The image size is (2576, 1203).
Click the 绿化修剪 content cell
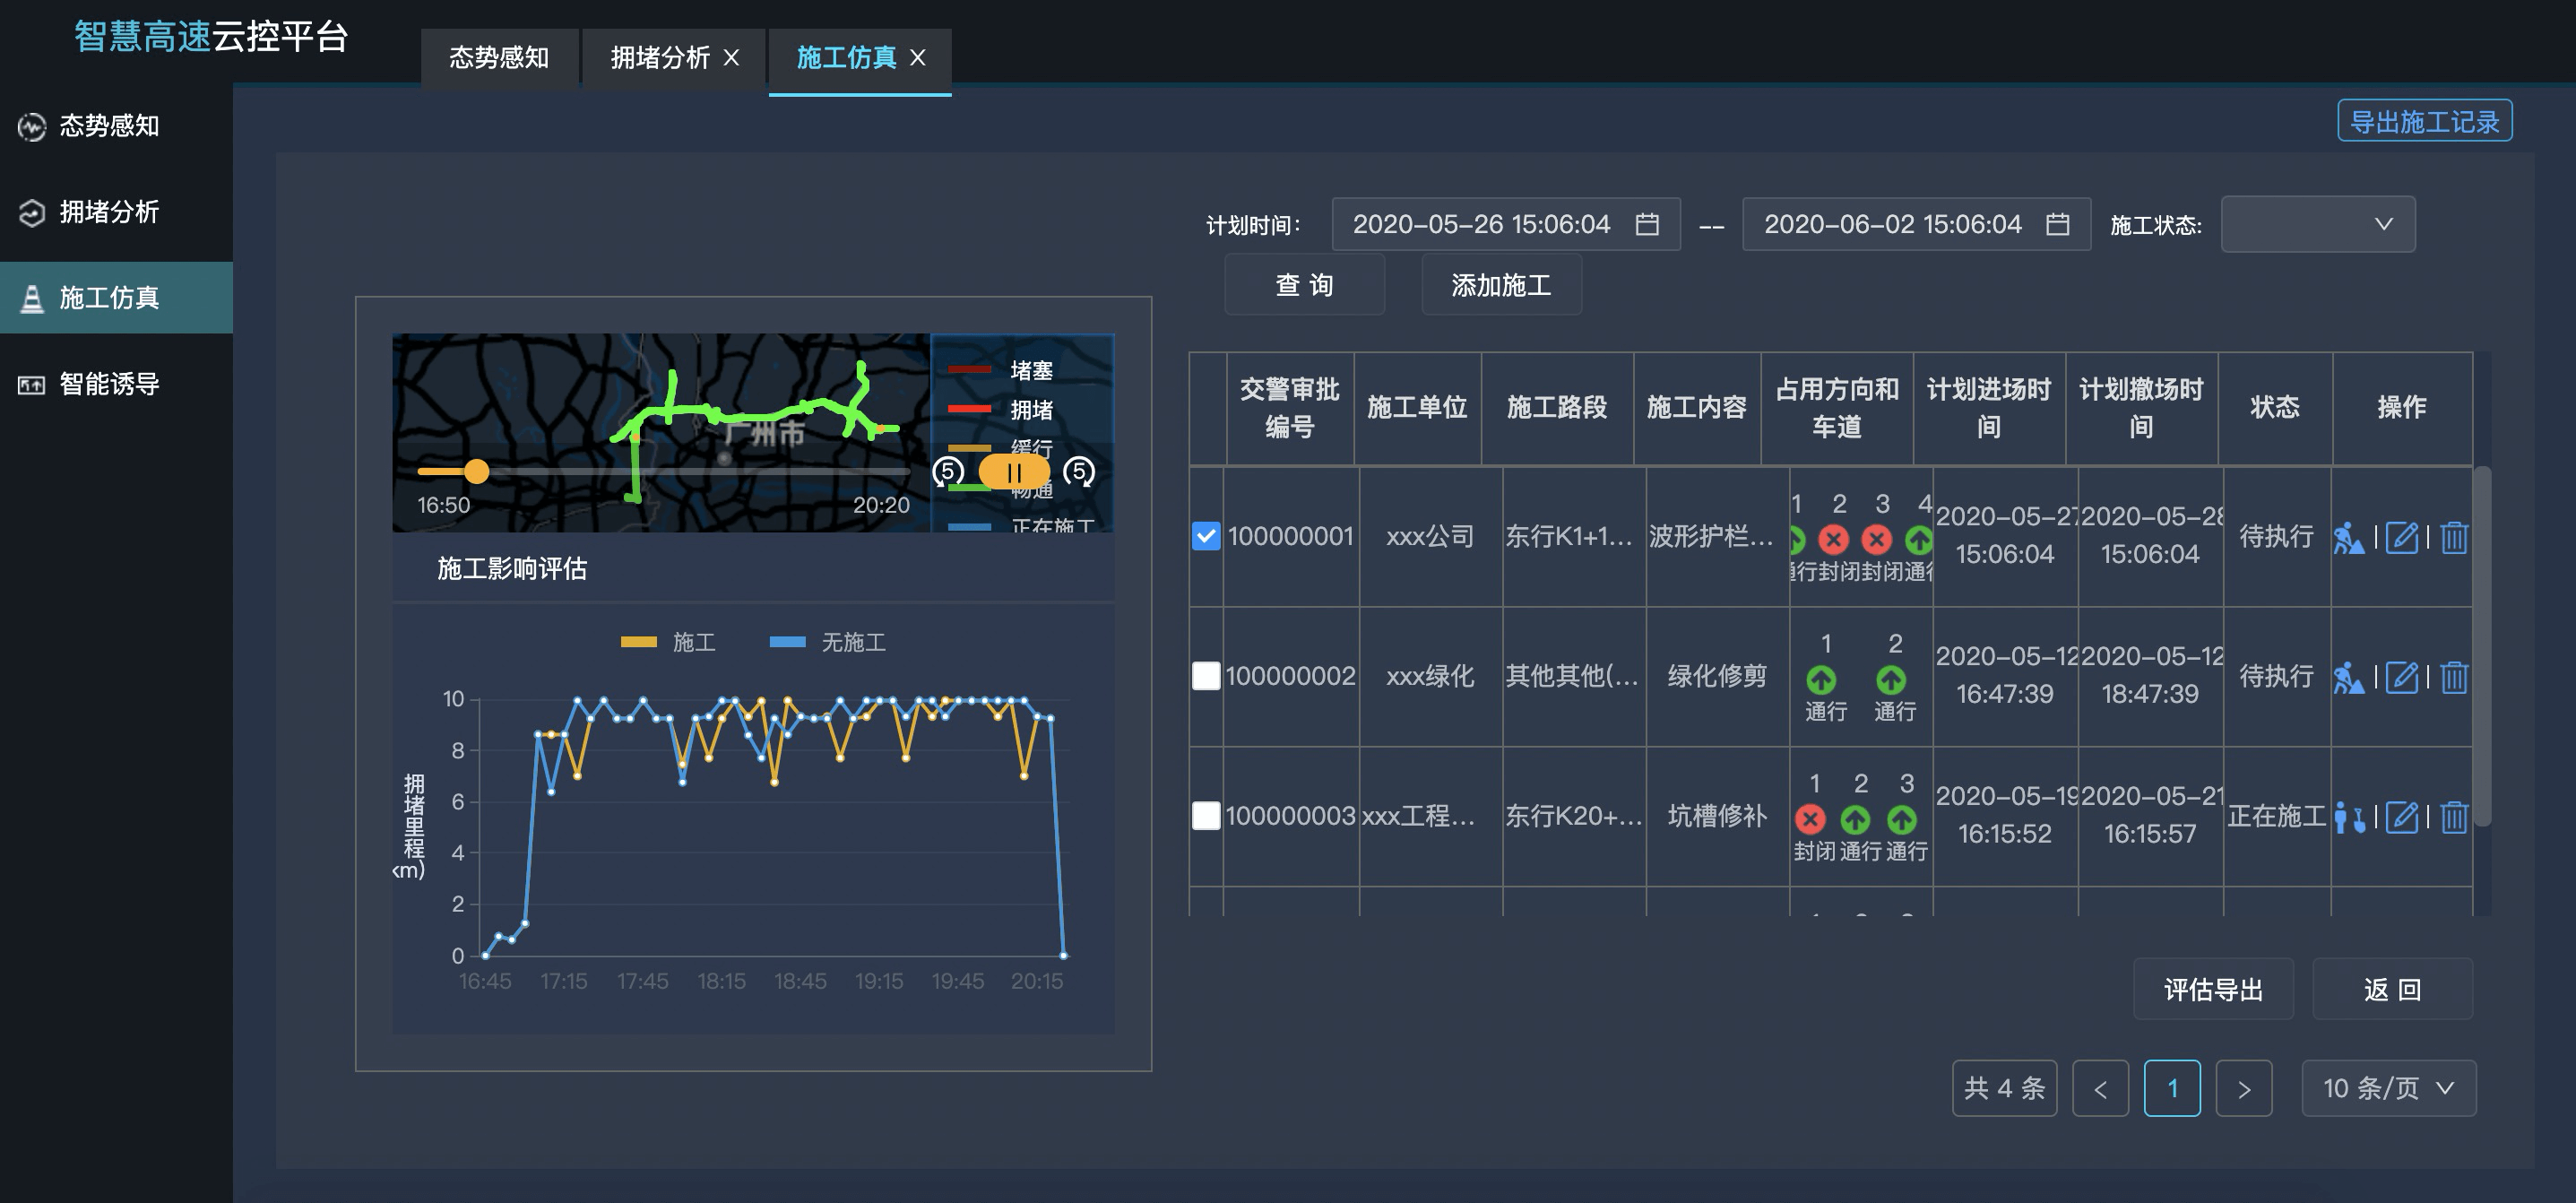(x=1717, y=676)
